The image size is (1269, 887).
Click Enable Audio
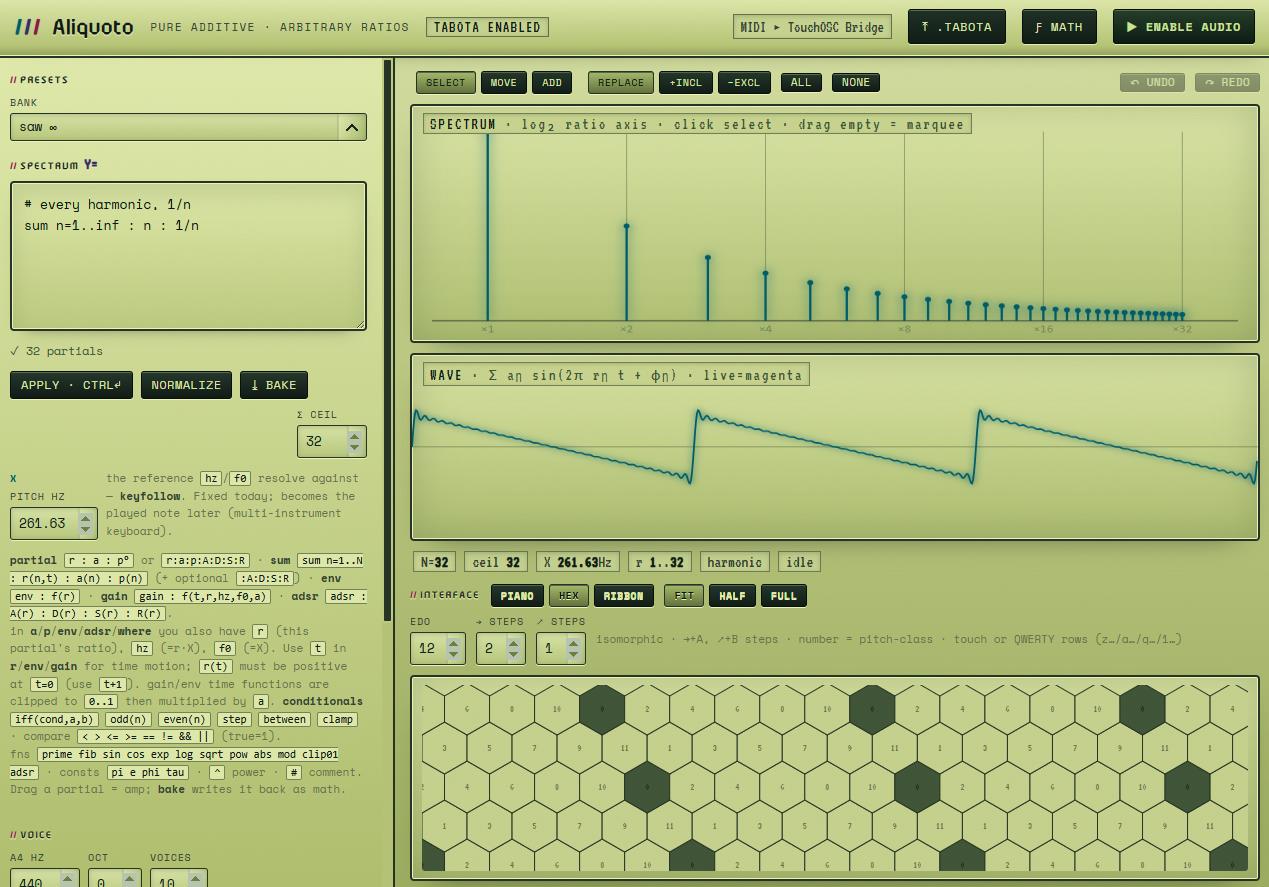[1183, 27]
